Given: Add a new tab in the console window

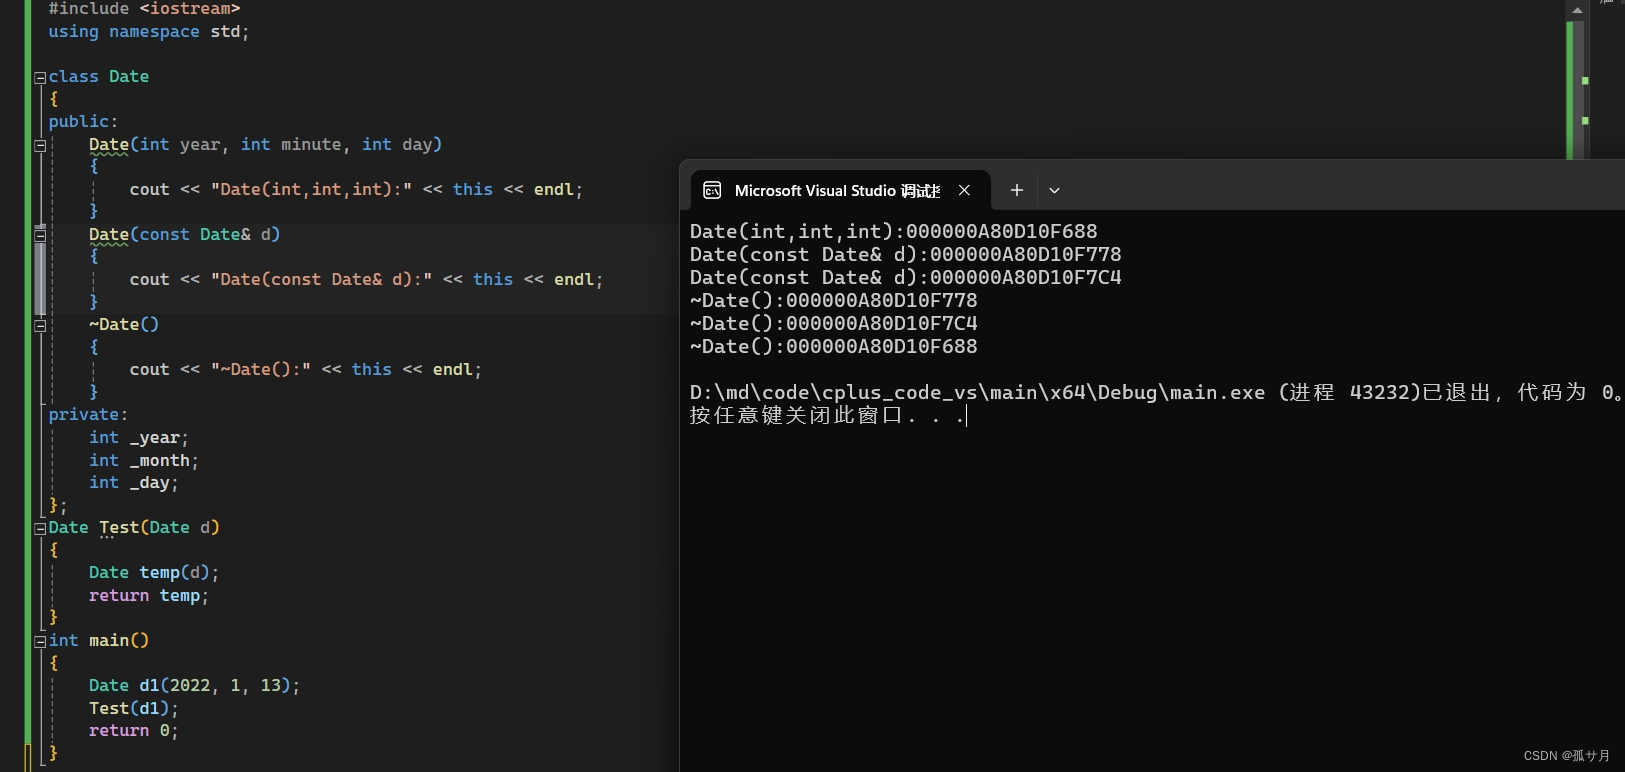Looking at the screenshot, I should (x=1017, y=190).
